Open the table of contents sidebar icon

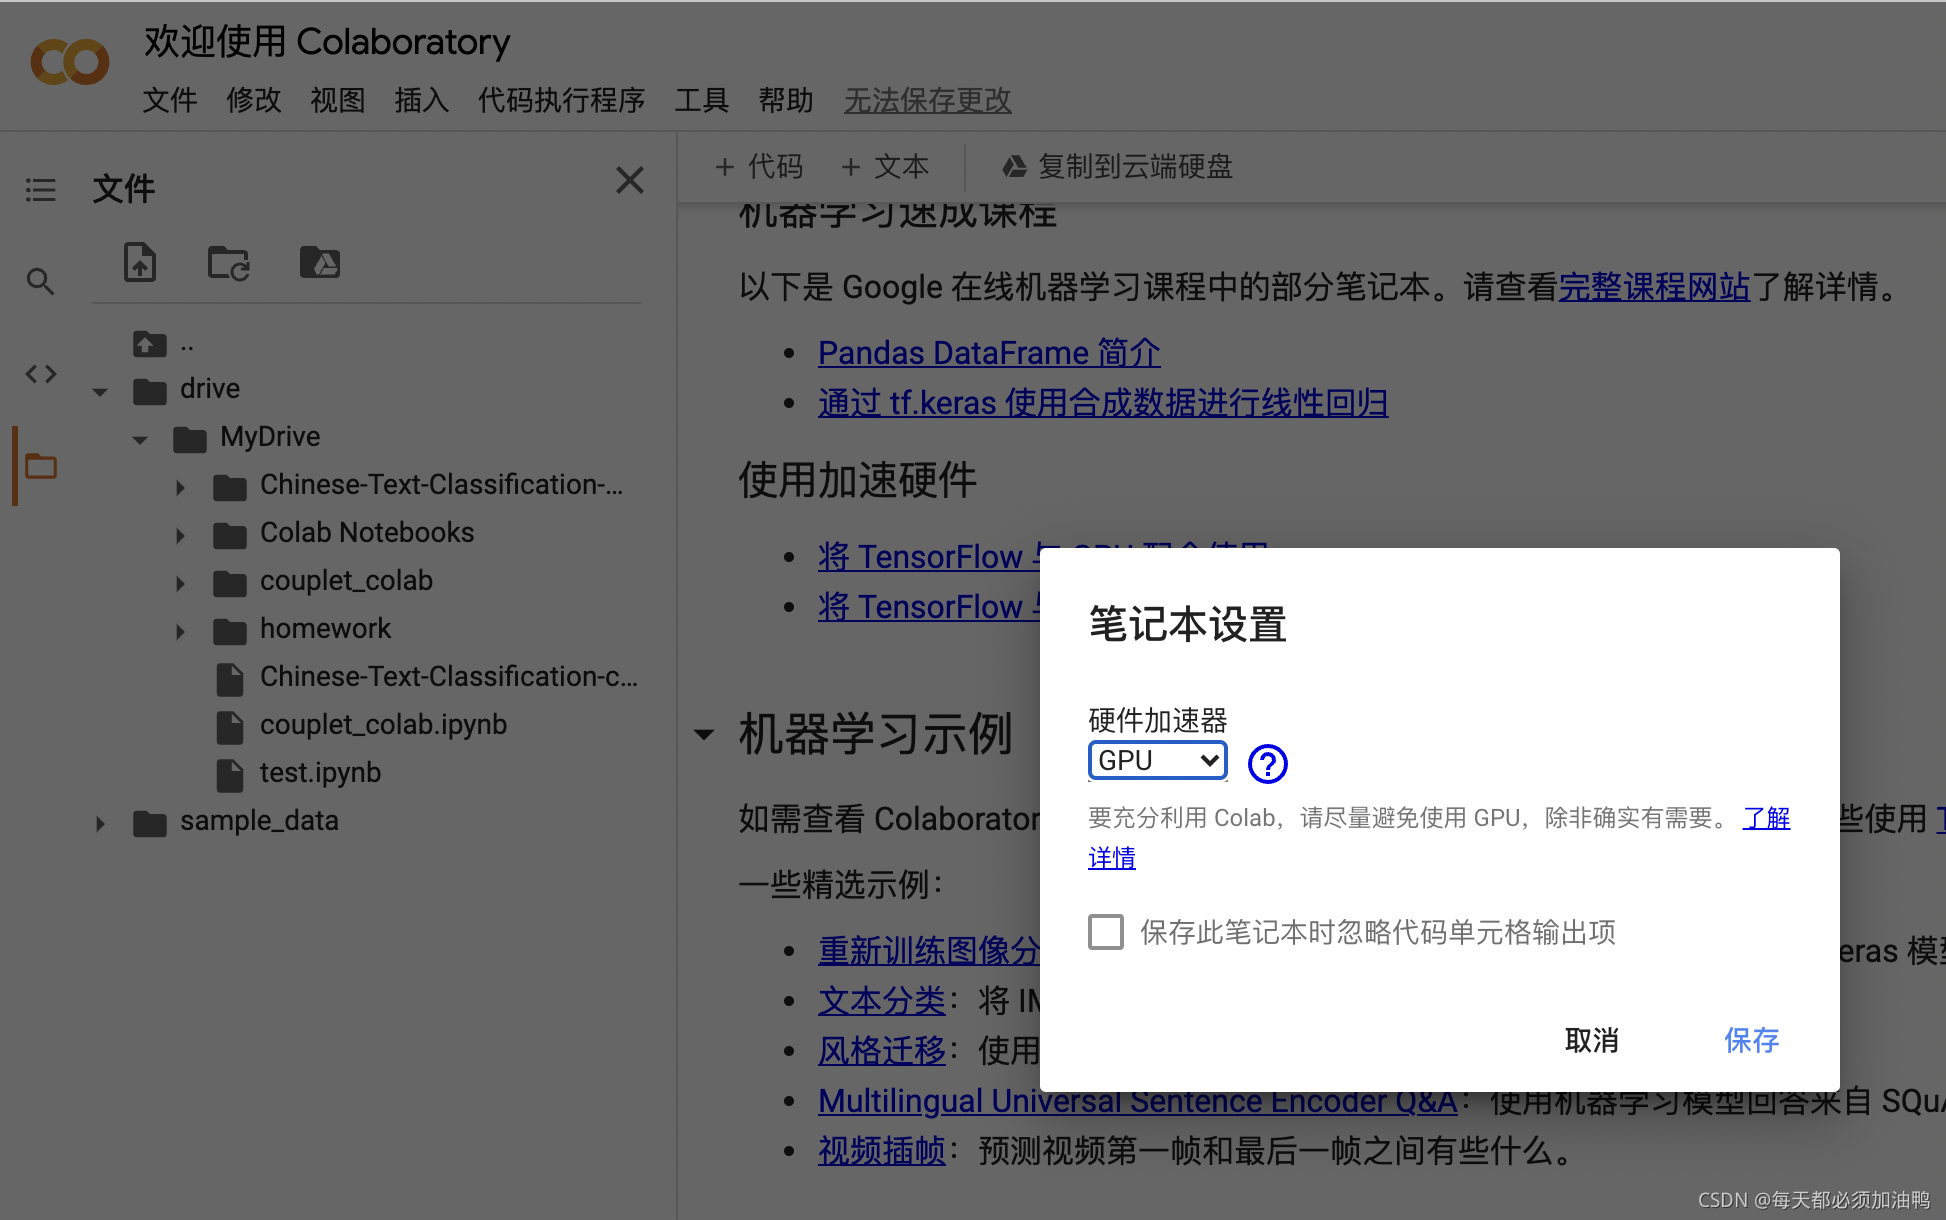tap(40, 189)
